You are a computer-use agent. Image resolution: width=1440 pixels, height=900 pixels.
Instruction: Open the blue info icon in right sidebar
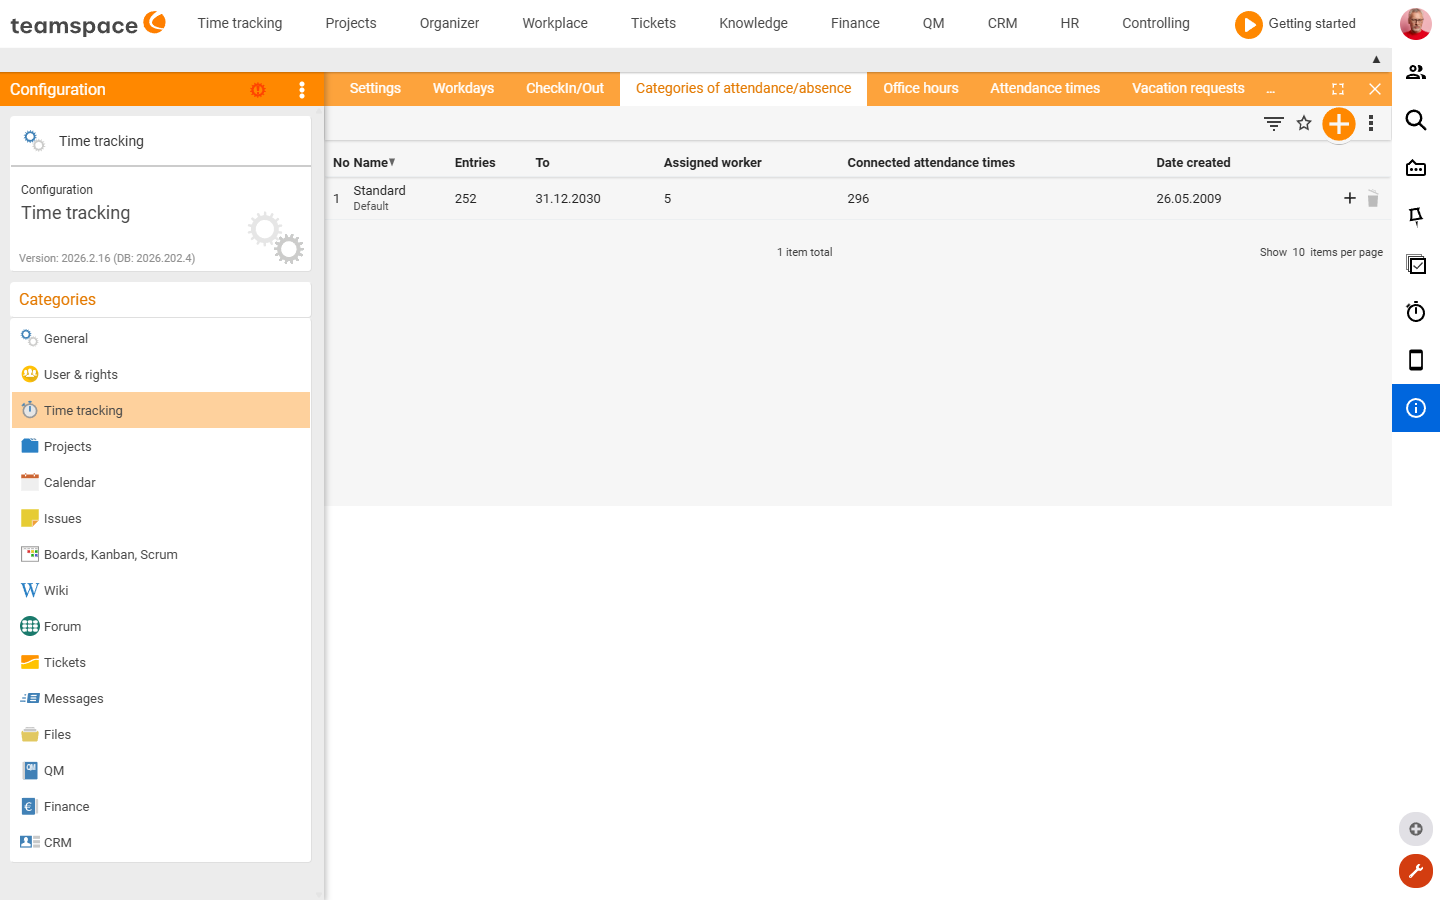click(1416, 408)
